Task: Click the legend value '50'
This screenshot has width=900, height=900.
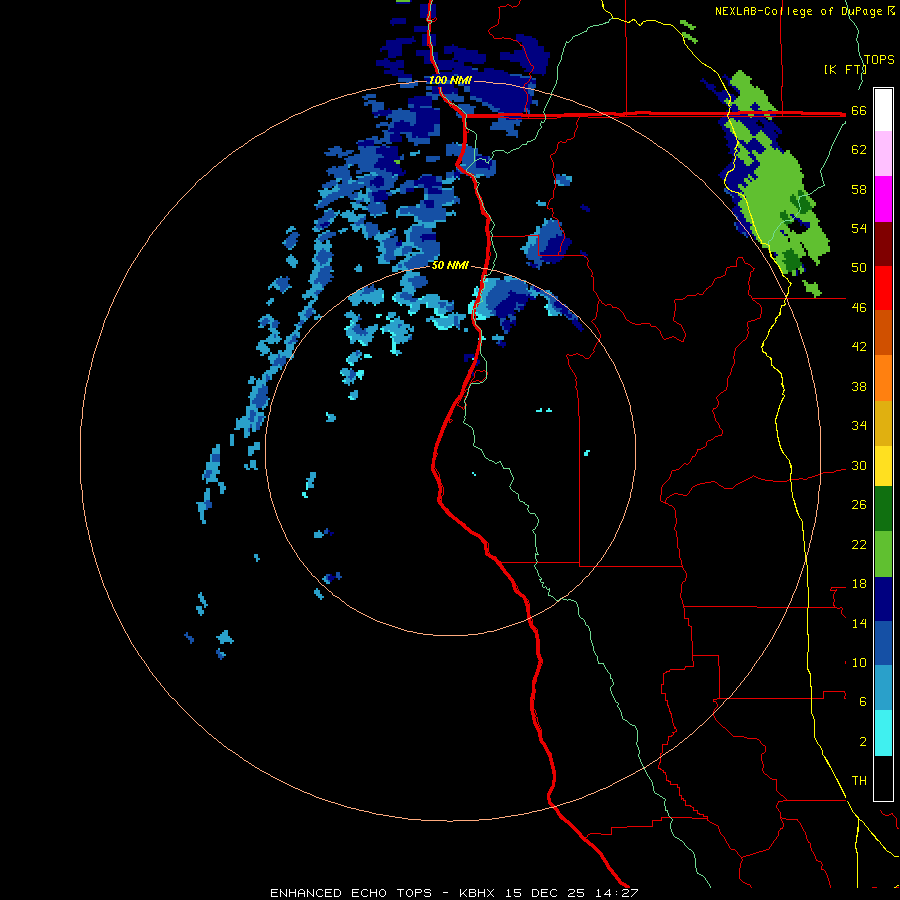Action: pos(859,268)
